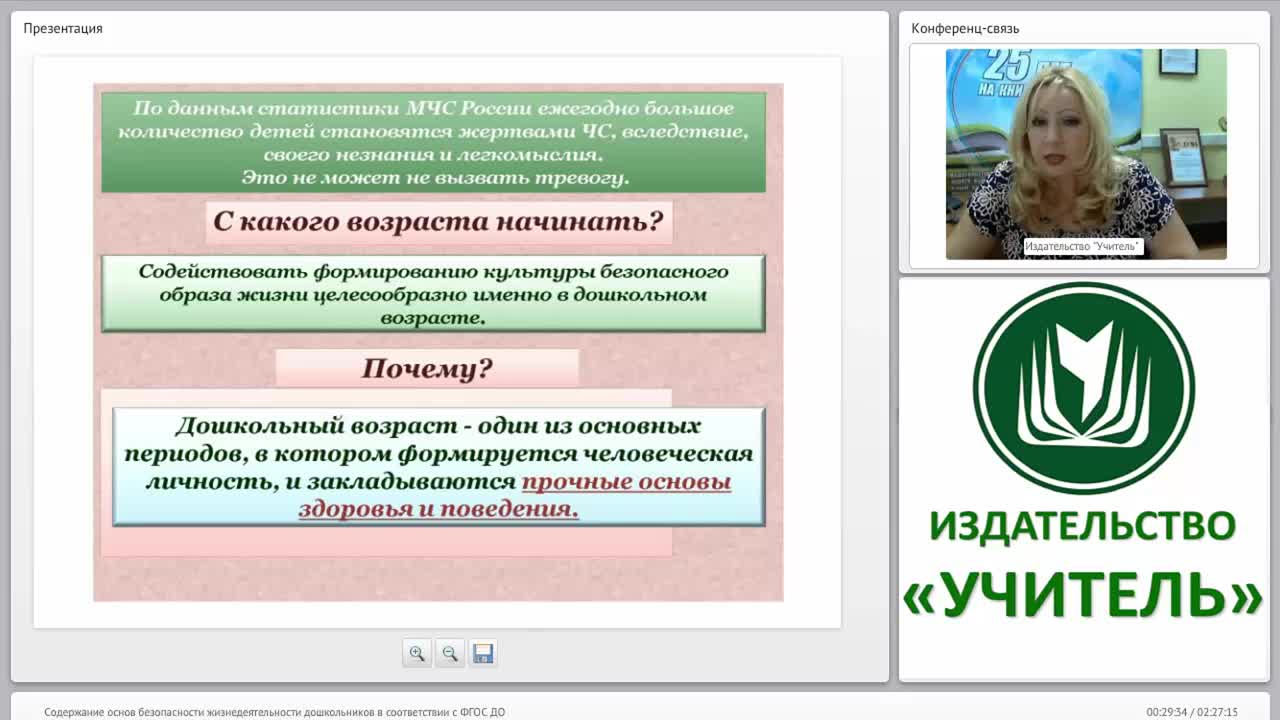Click the Презентация panel title
The height and width of the screenshot is (720, 1280).
coord(63,28)
